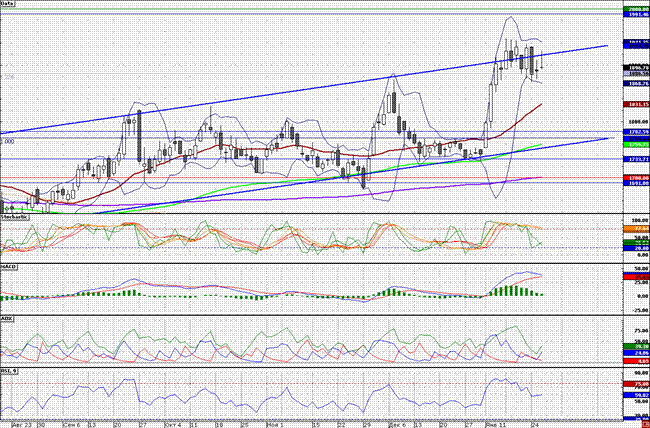Select the green 2000 price tag at top
Viewport: 650px width, 428px height.
pos(636,9)
